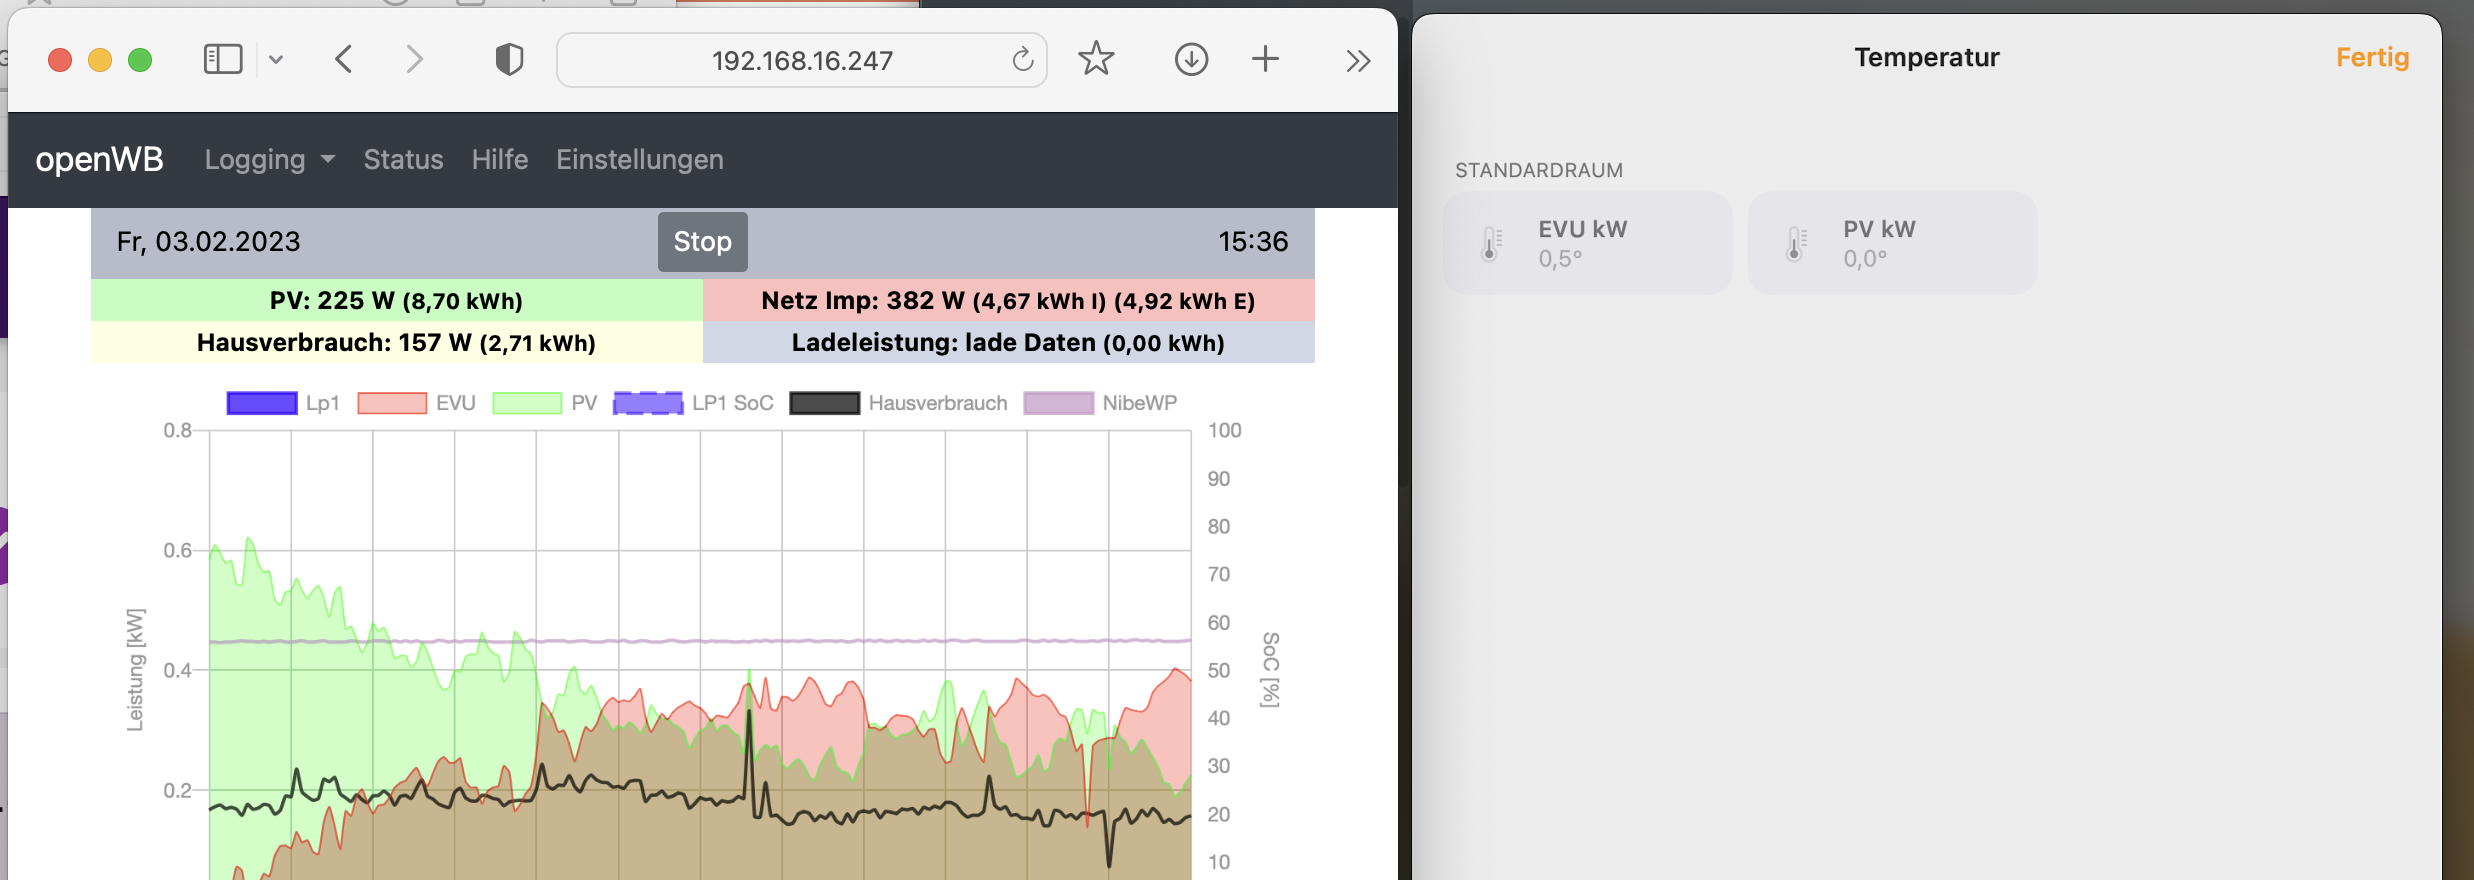Screen dimensions: 2474x880
Task: Open the Einstellungen menu item
Action: pyautogui.click(x=639, y=160)
